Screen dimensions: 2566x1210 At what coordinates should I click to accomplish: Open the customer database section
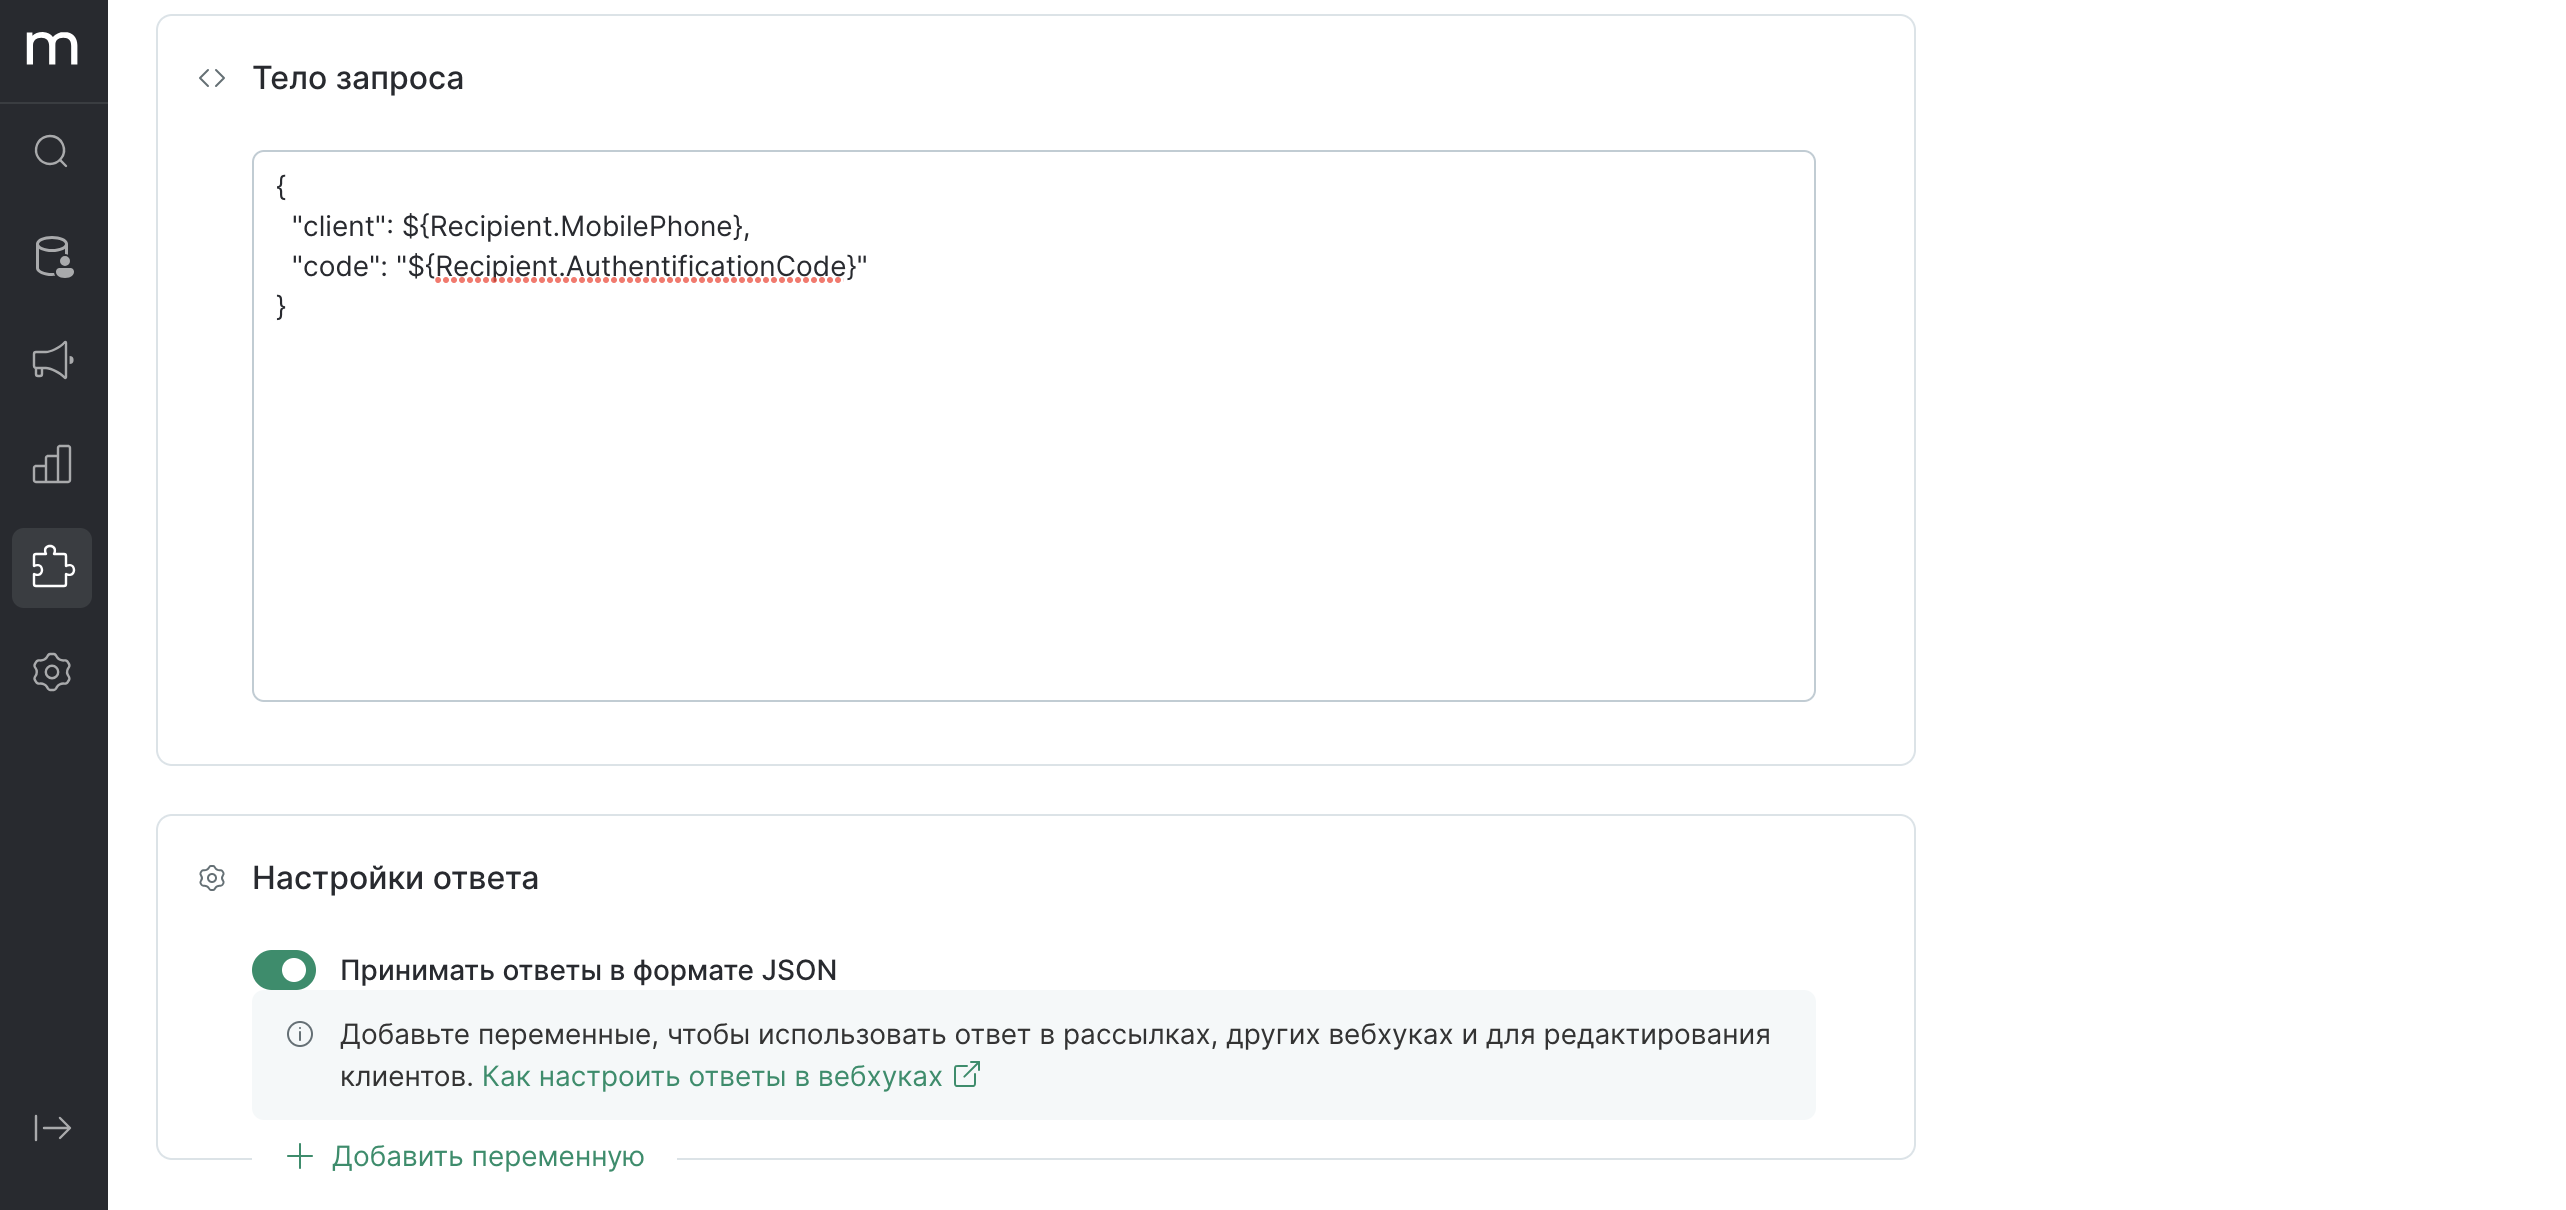point(52,257)
